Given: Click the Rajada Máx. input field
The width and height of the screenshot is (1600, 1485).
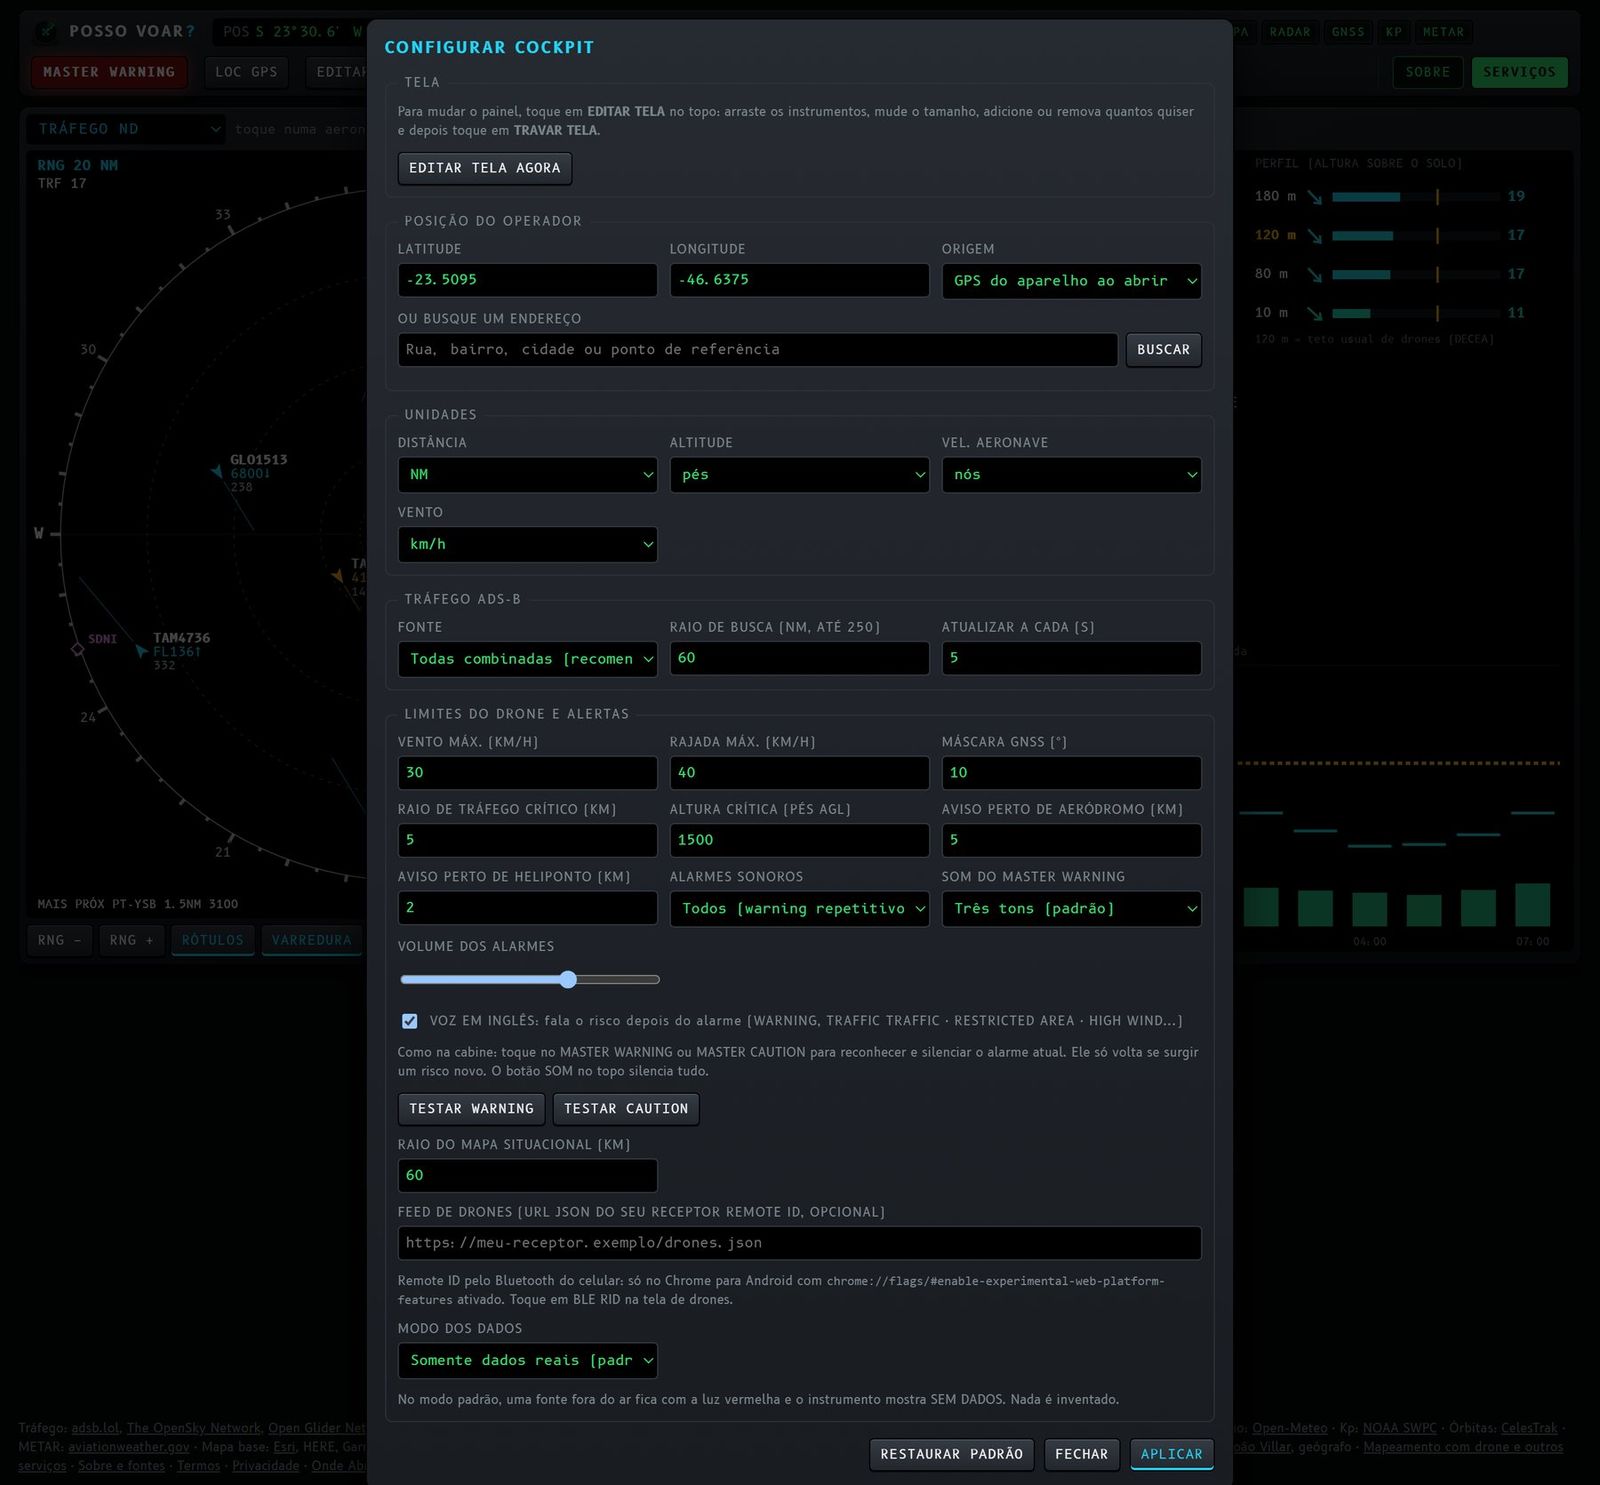Looking at the screenshot, I should [800, 773].
